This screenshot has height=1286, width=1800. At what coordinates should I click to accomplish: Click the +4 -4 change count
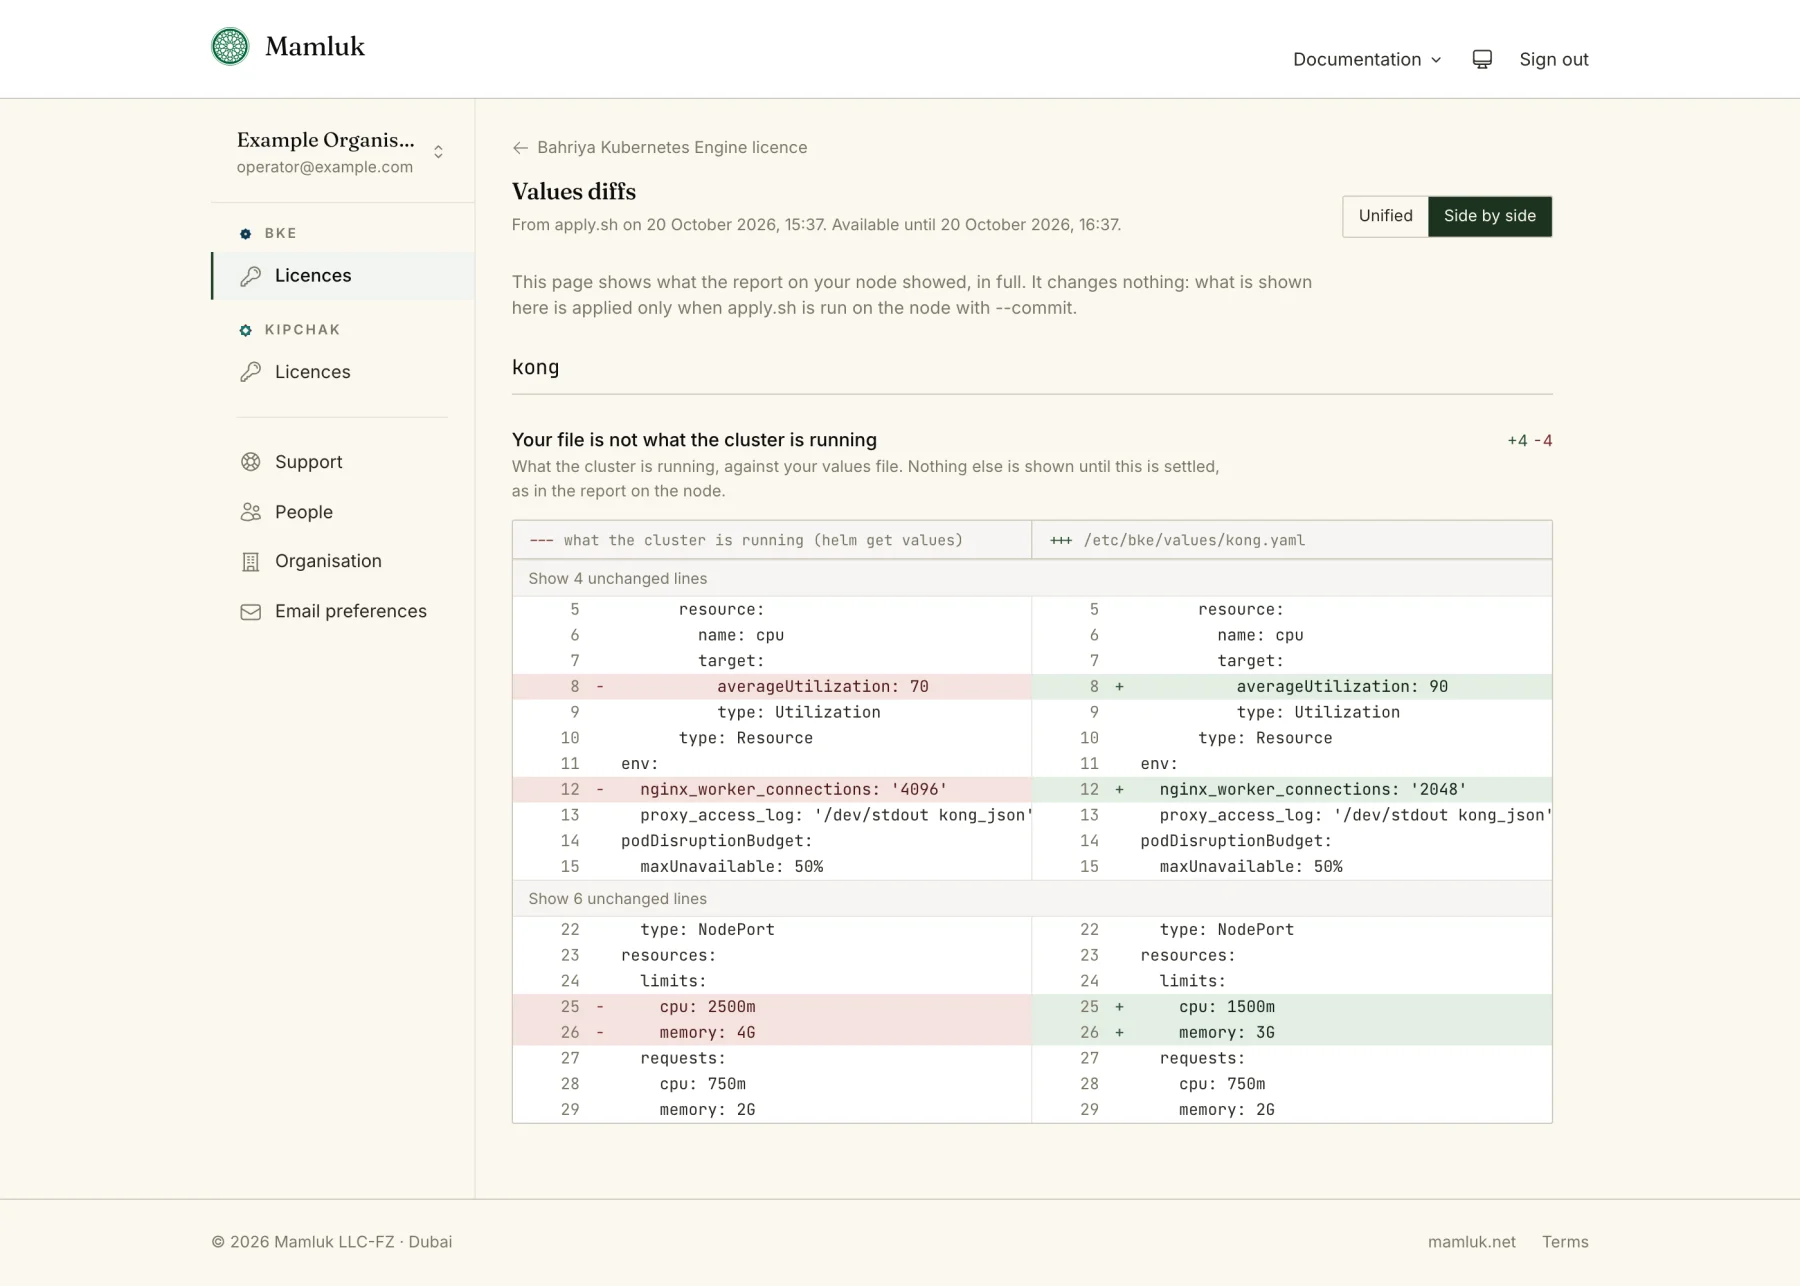[1529, 441]
